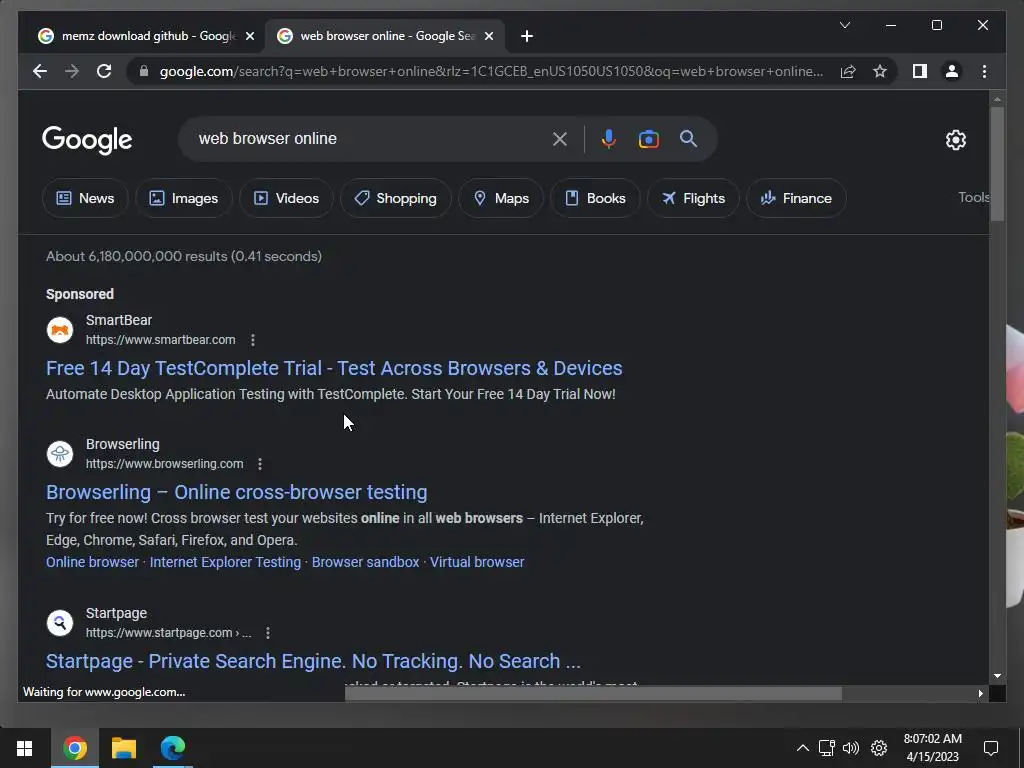Open the notification center icon
Viewport: 1024px width, 768px height.
click(x=991, y=748)
